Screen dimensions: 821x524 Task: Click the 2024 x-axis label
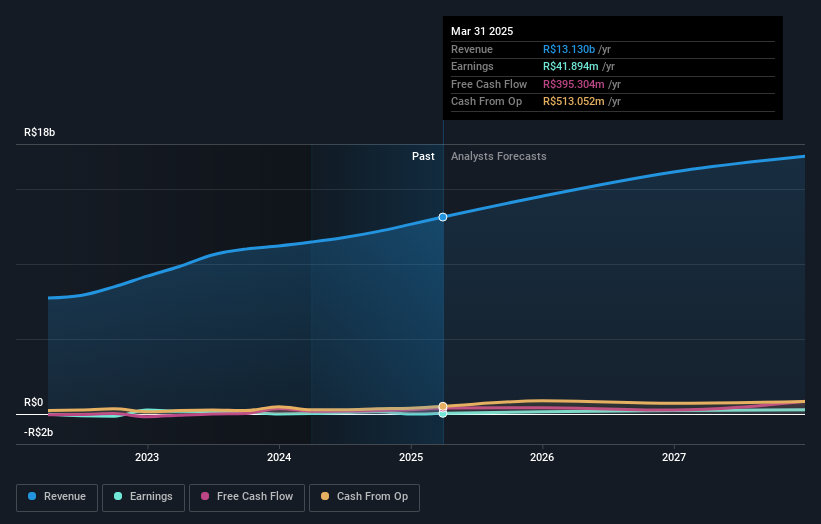(x=279, y=457)
